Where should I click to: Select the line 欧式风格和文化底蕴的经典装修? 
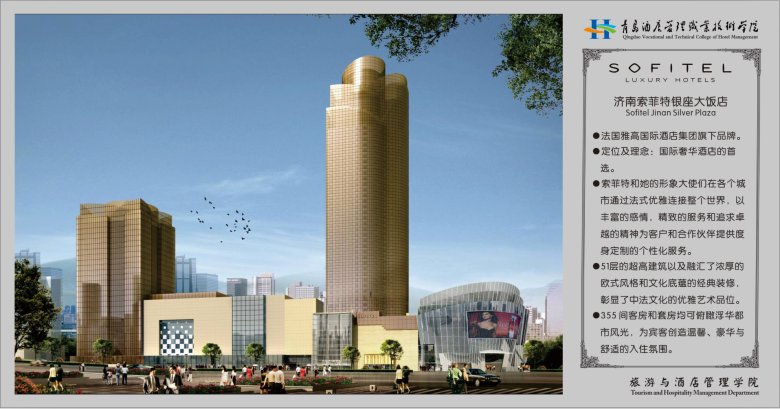click(x=672, y=283)
